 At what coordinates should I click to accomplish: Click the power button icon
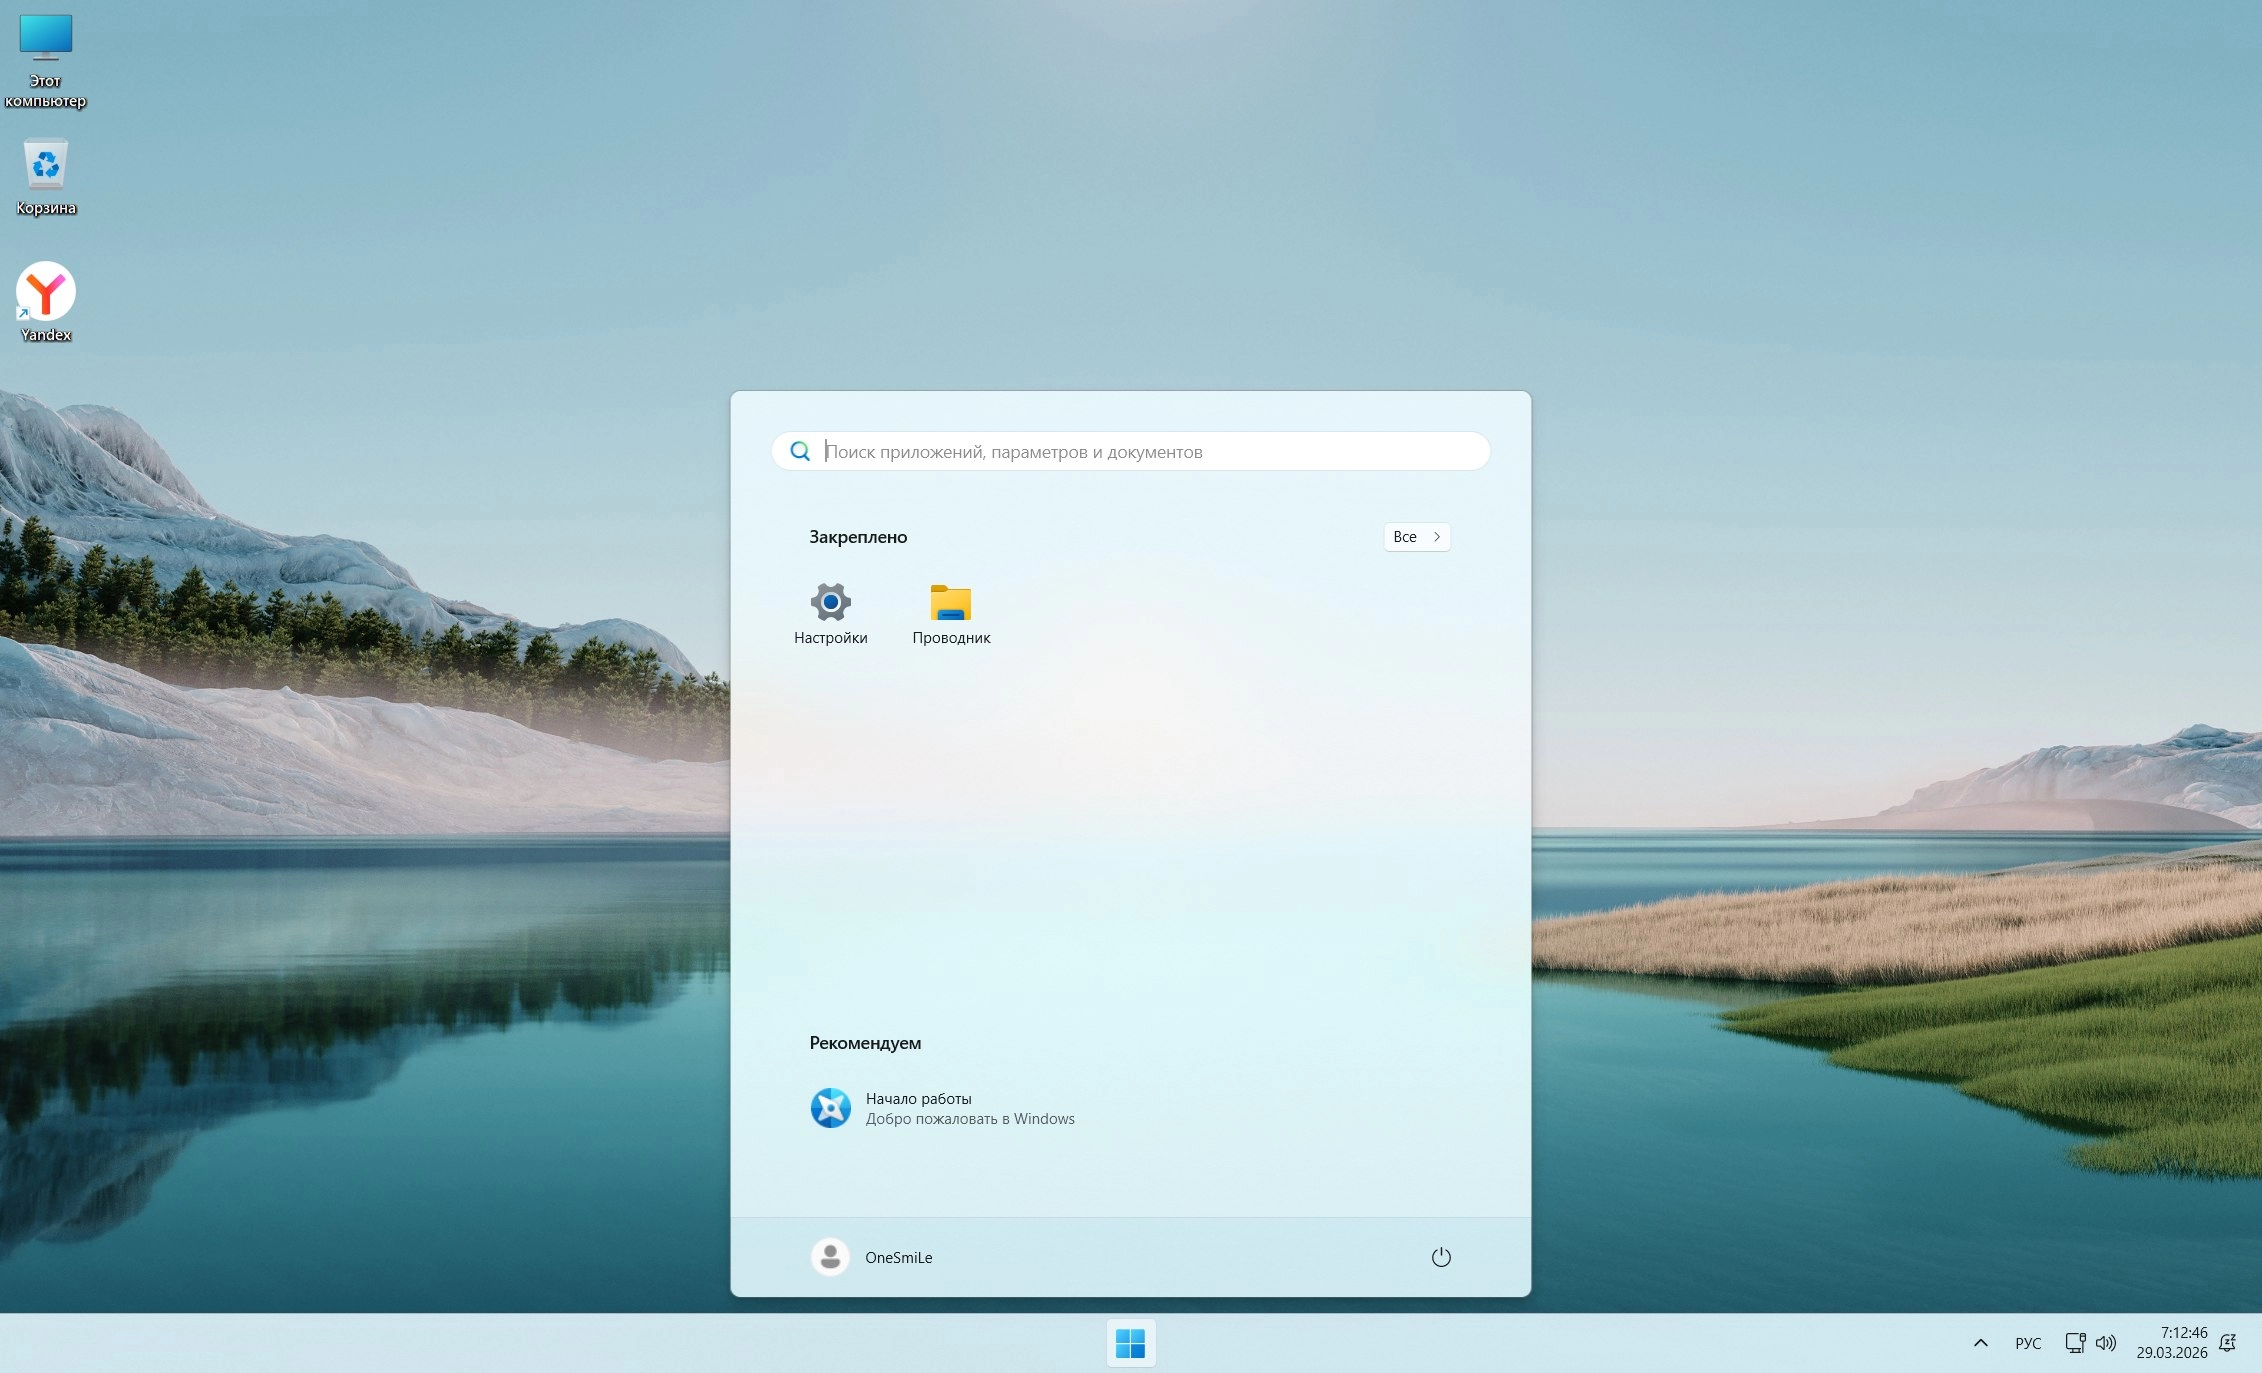(x=1440, y=1257)
